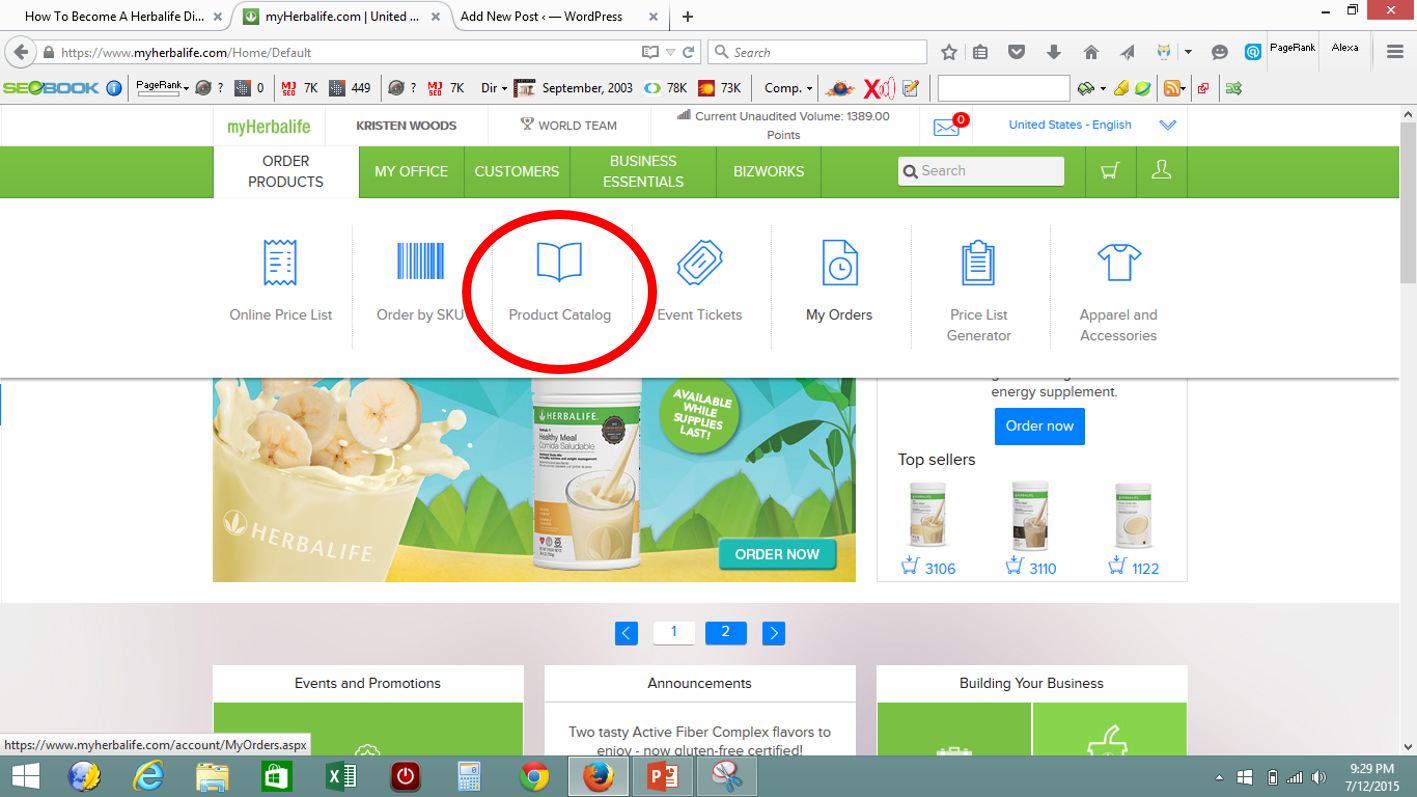This screenshot has width=1417, height=797.
Task: Click the Firefox back arrow button
Action: click(x=21, y=52)
